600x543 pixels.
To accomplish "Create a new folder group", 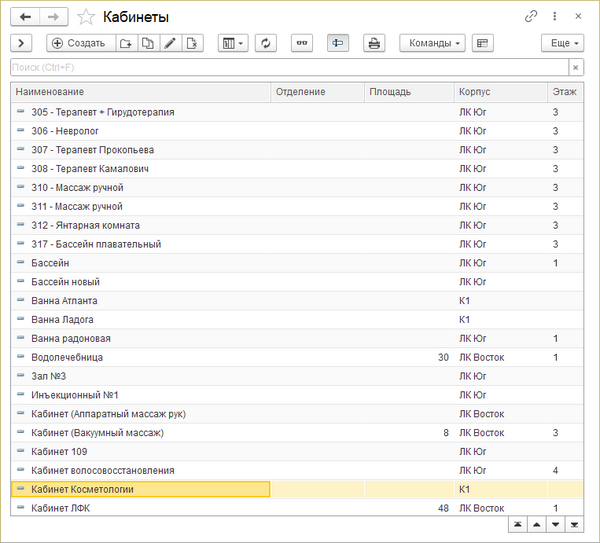I will pyautogui.click(x=125, y=43).
